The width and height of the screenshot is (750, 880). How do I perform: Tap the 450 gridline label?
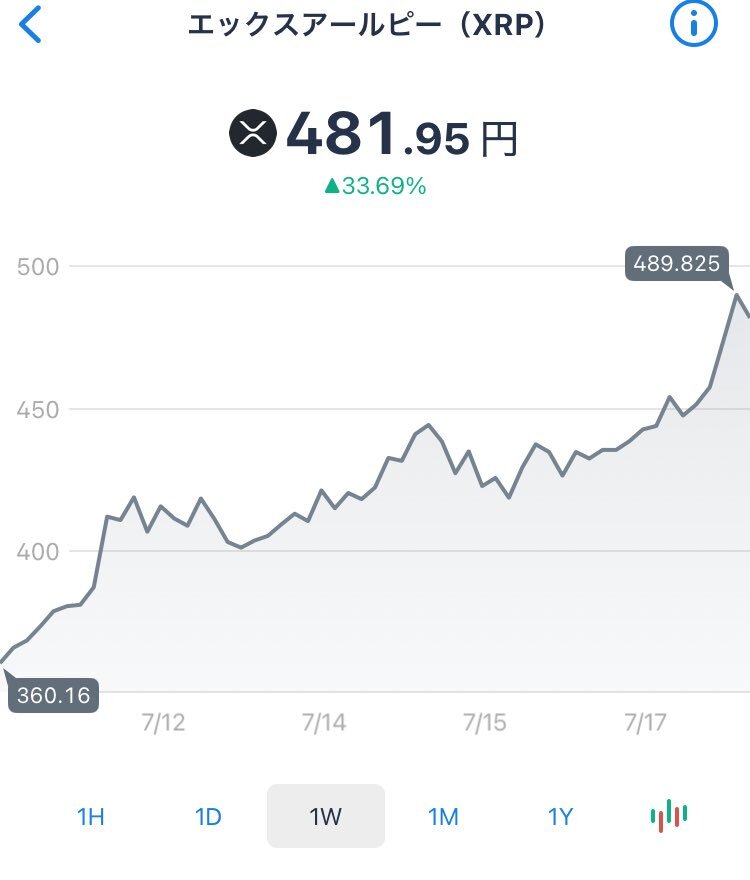tap(38, 410)
